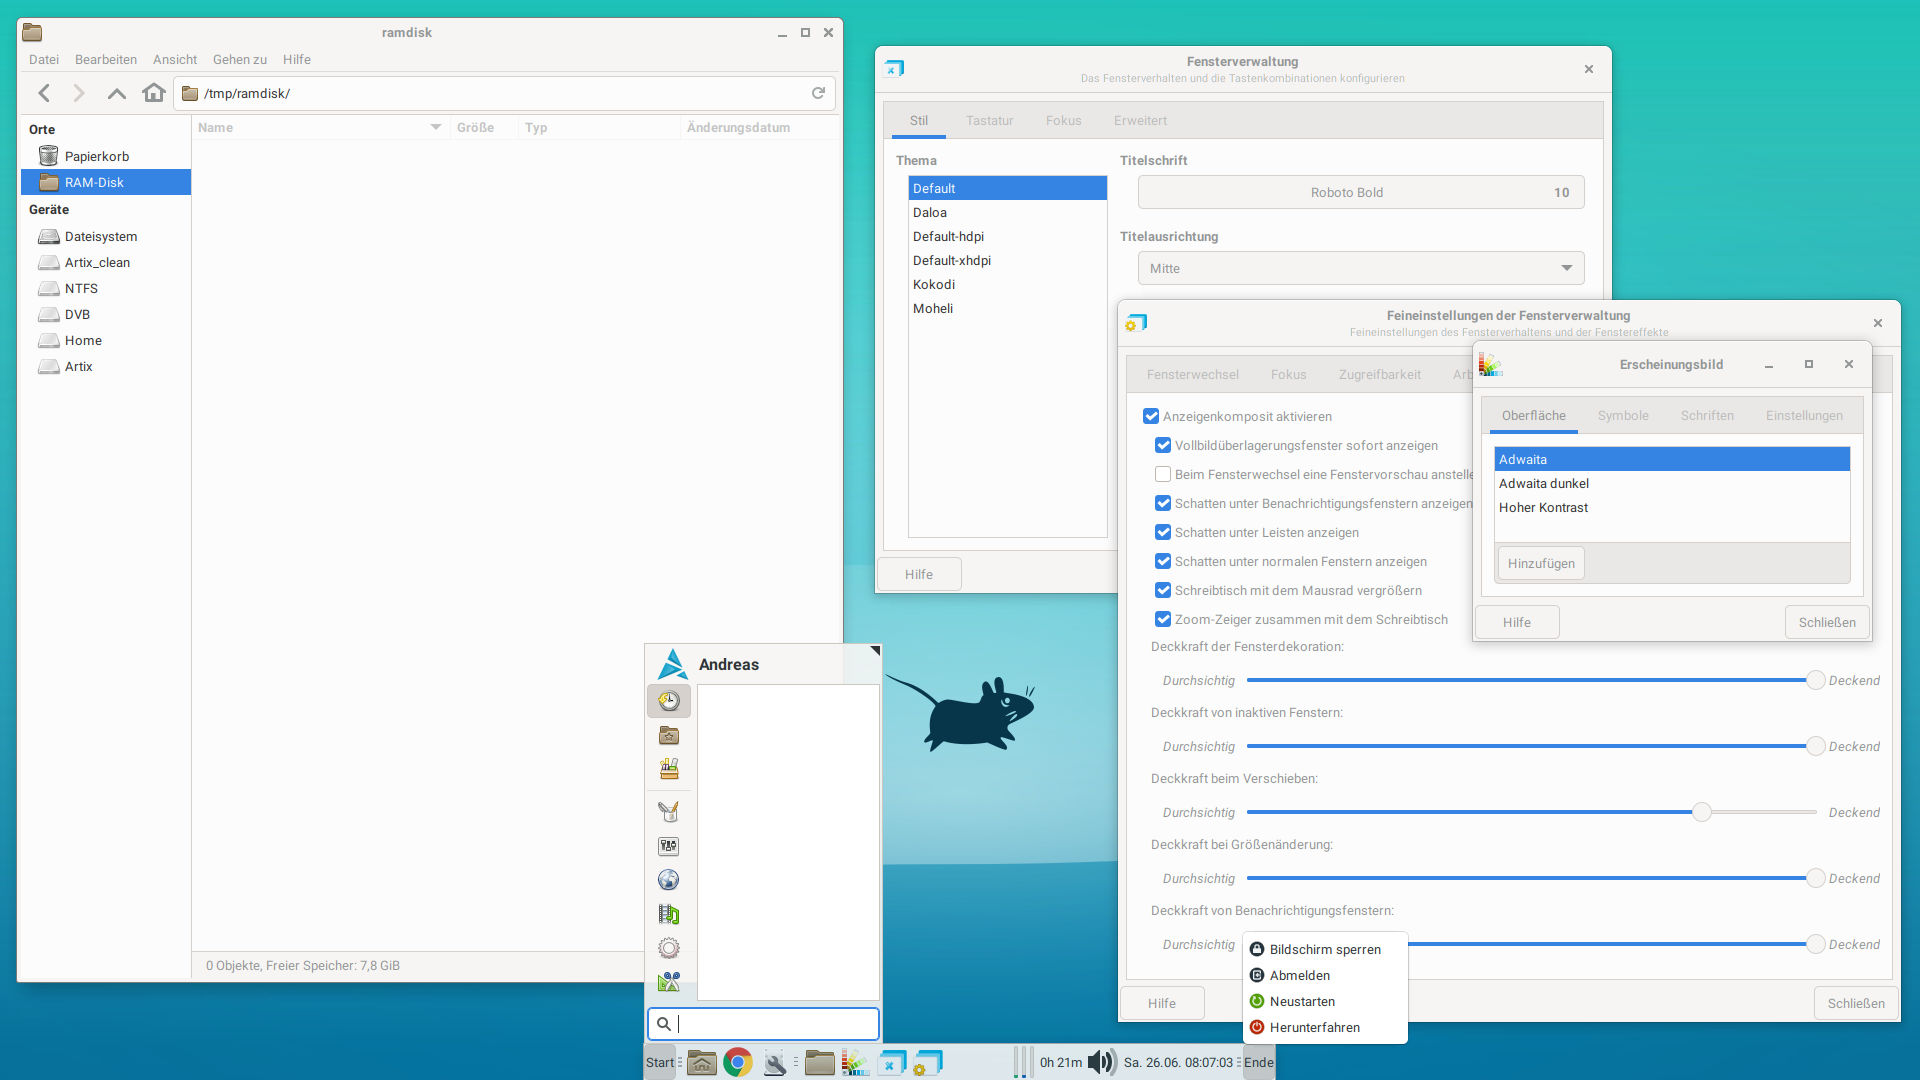
Task: Open the Accessories category in the menu
Action: [669, 982]
